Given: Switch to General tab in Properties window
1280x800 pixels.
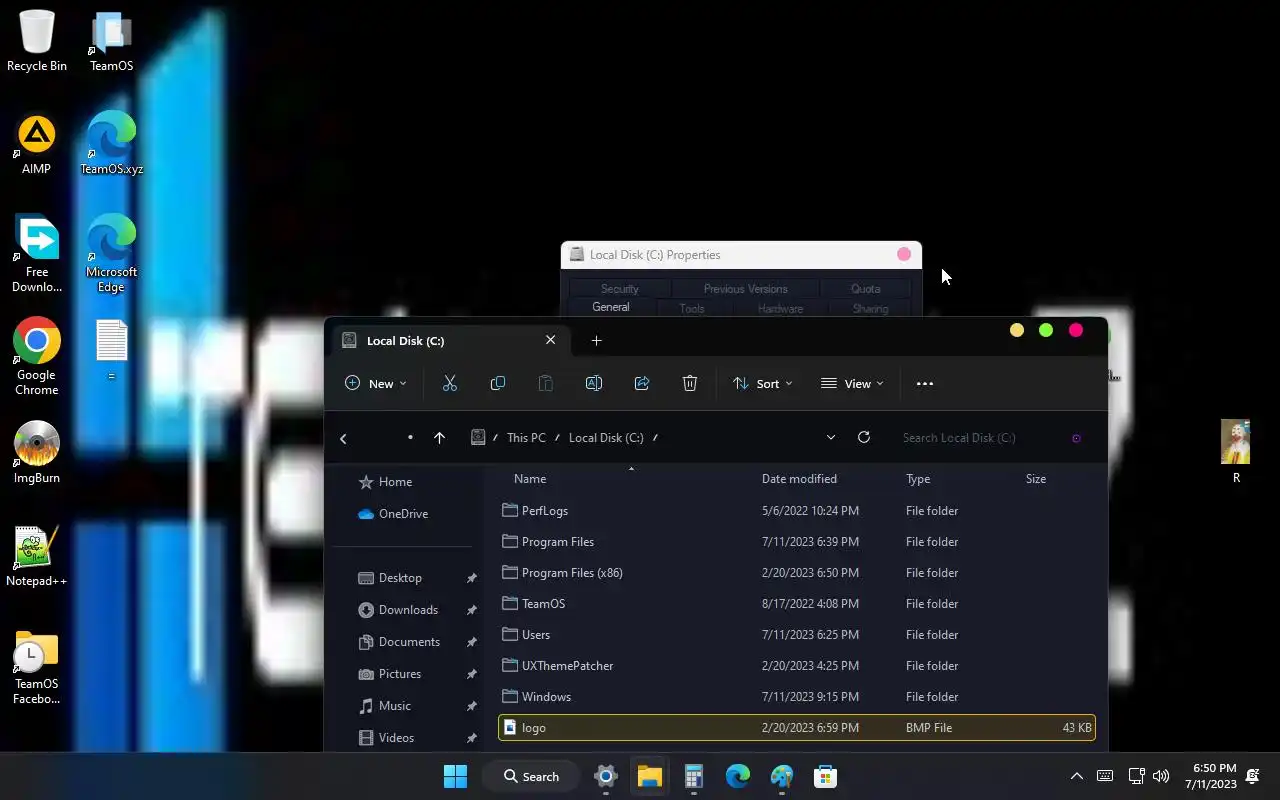Looking at the screenshot, I should (x=611, y=307).
